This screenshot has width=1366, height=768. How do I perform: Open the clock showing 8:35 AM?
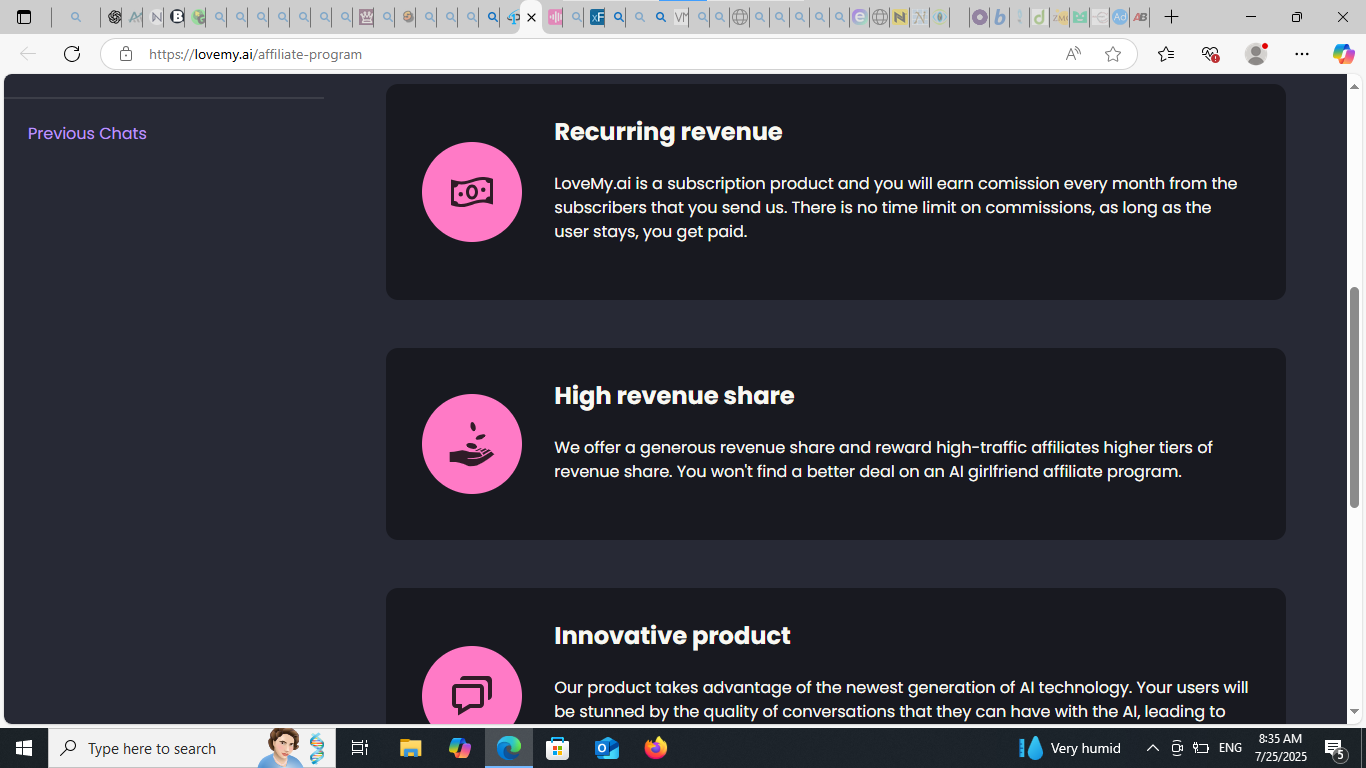coord(1280,748)
